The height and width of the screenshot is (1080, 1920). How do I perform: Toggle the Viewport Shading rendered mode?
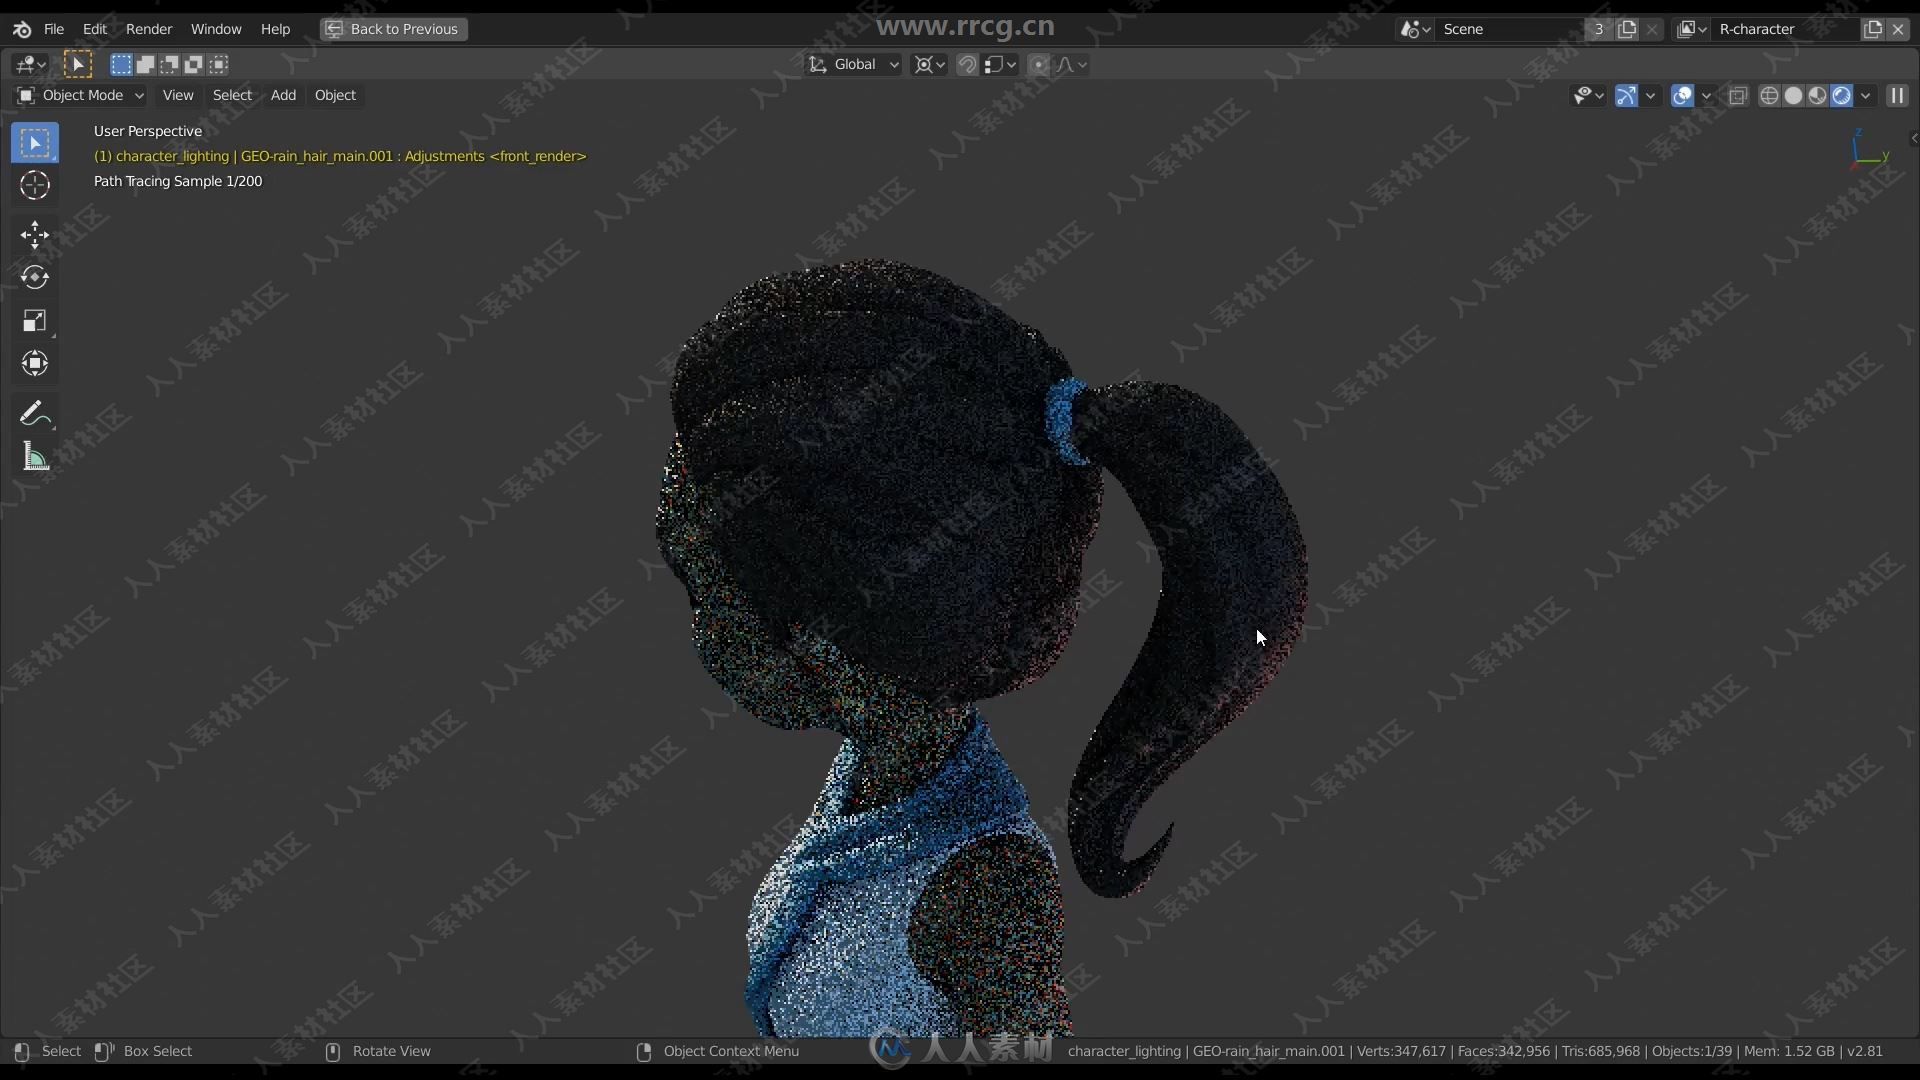click(1844, 94)
